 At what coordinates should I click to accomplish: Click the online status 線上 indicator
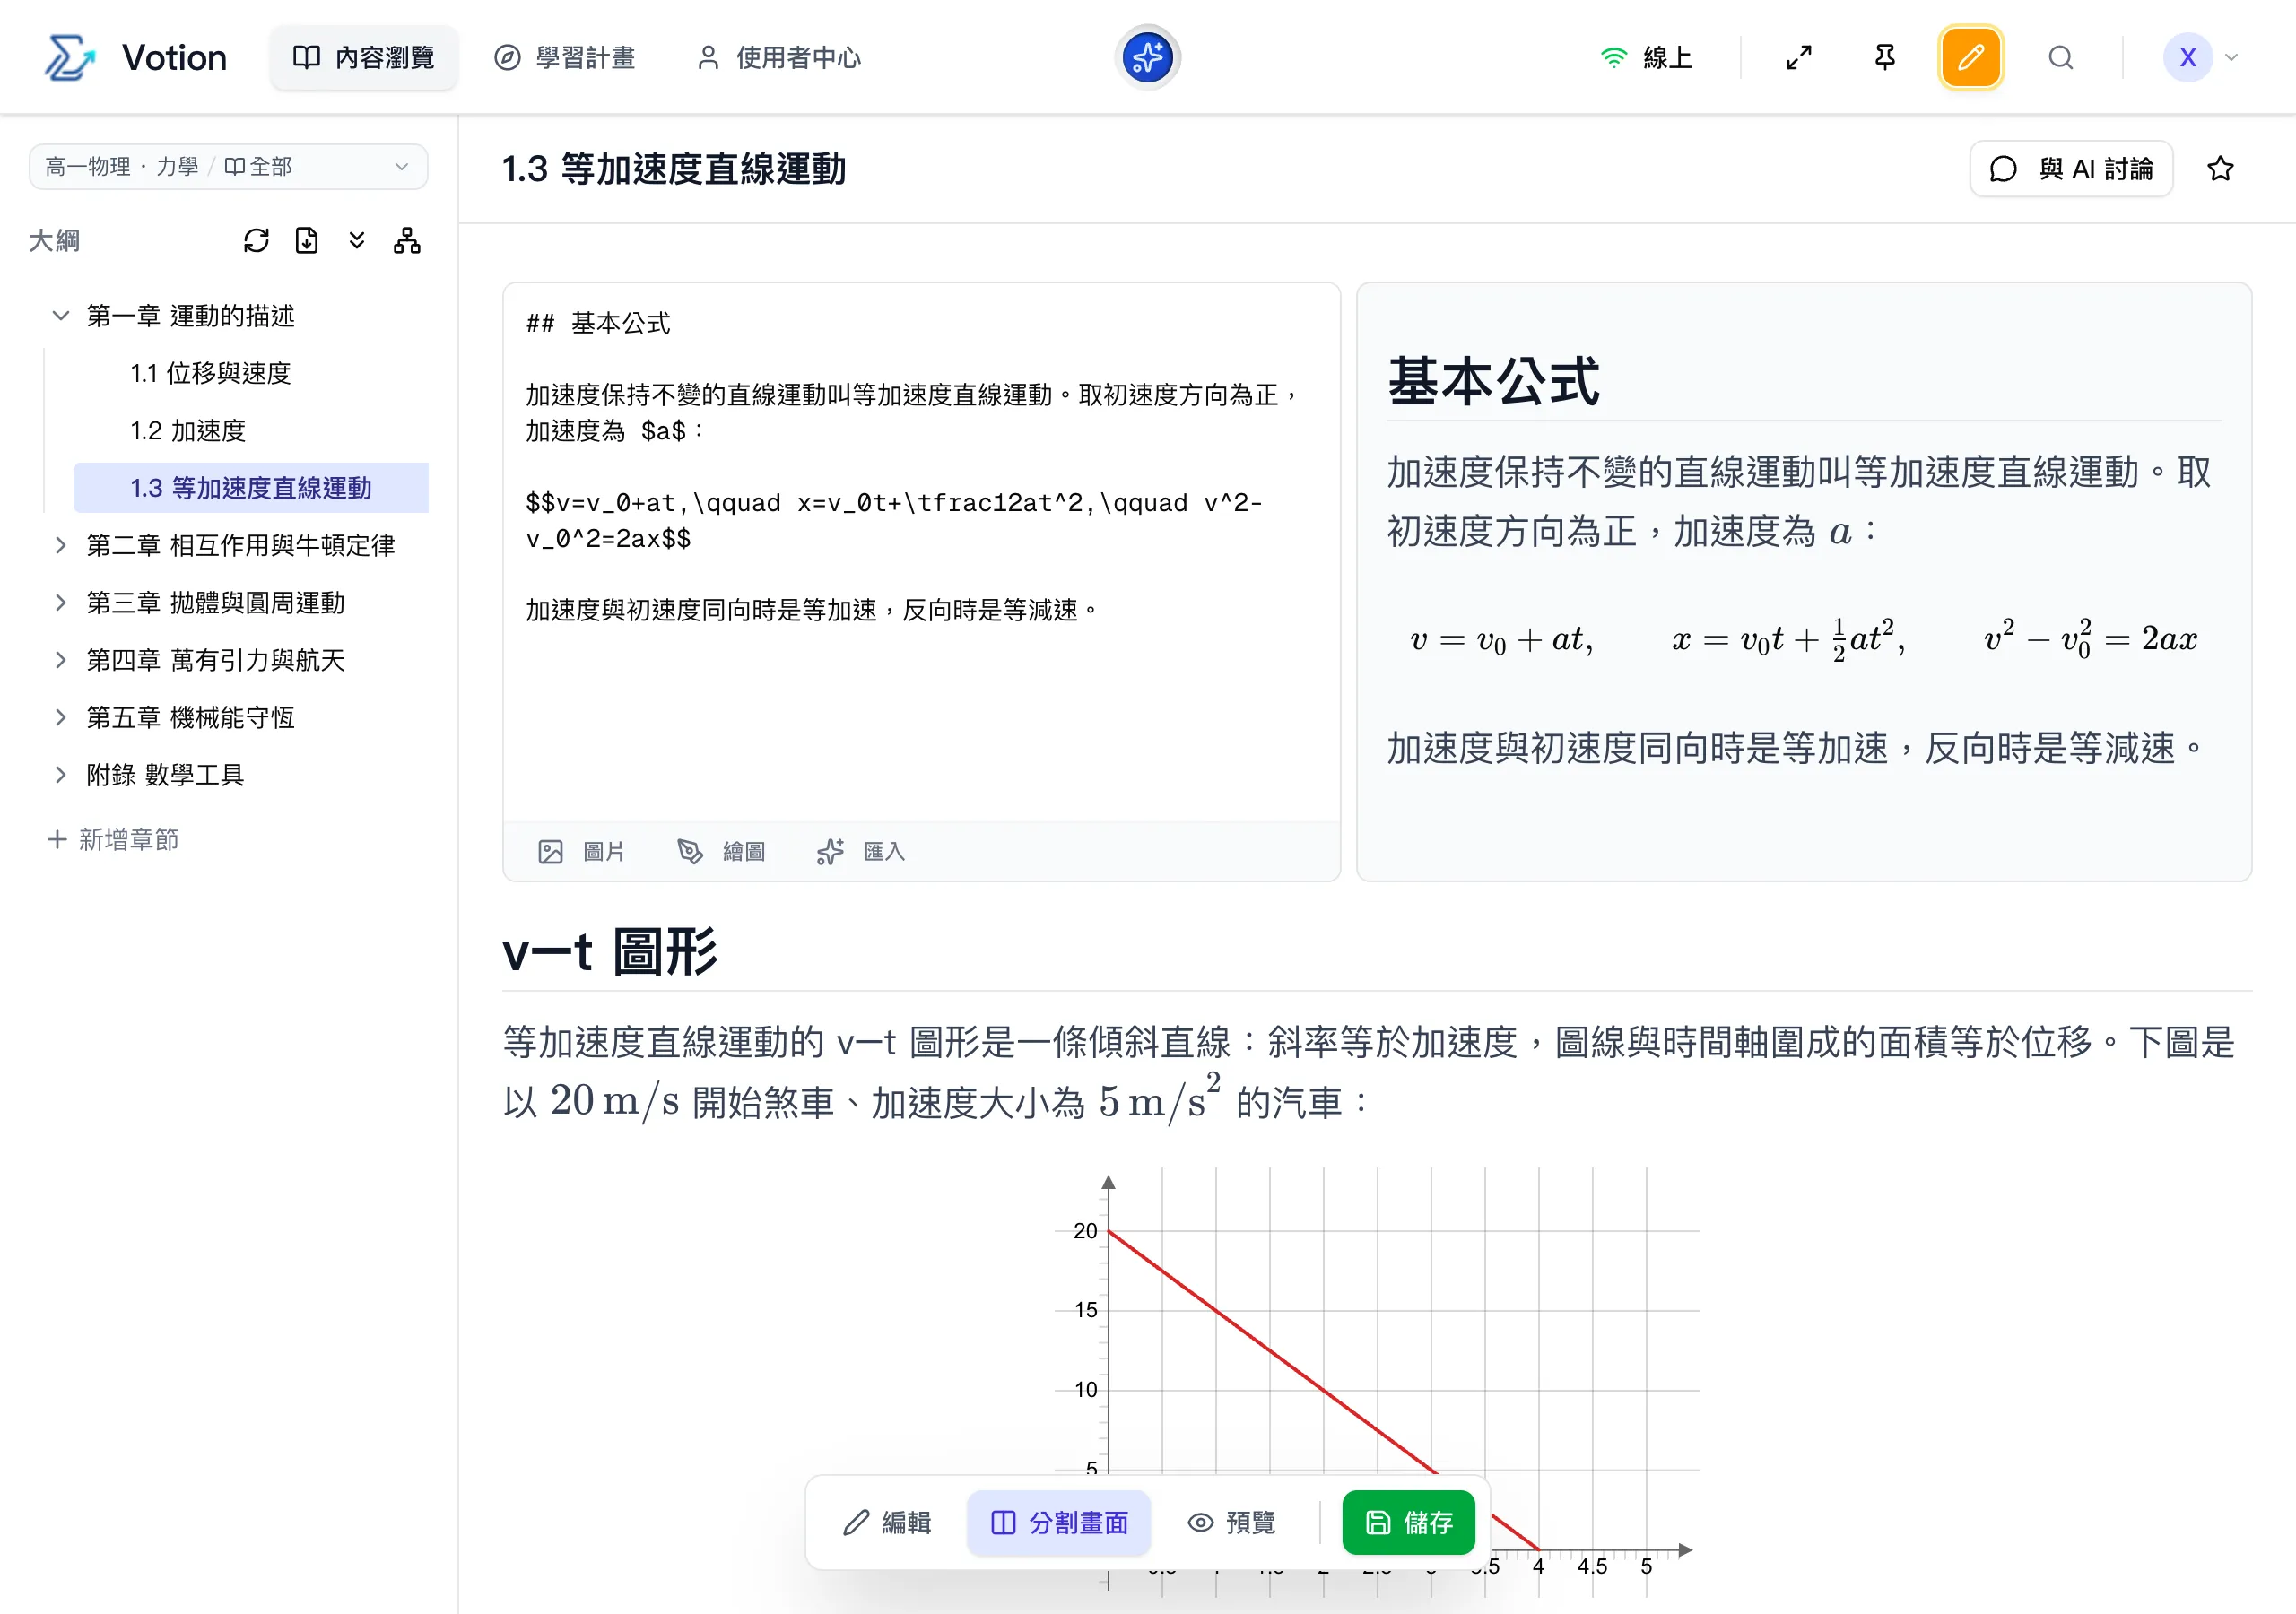tap(1646, 57)
